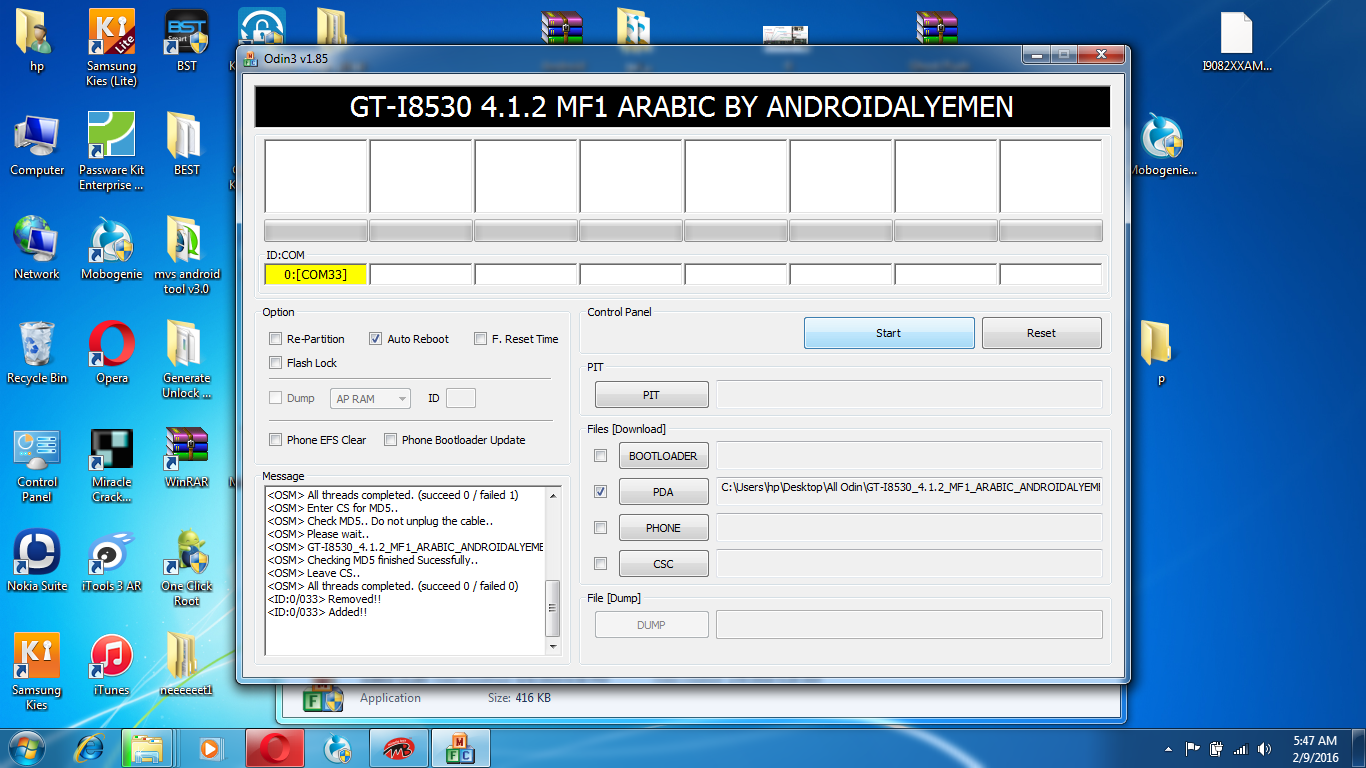Open Internet Explorer from taskbar

pyautogui.click(x=90, y=748)
